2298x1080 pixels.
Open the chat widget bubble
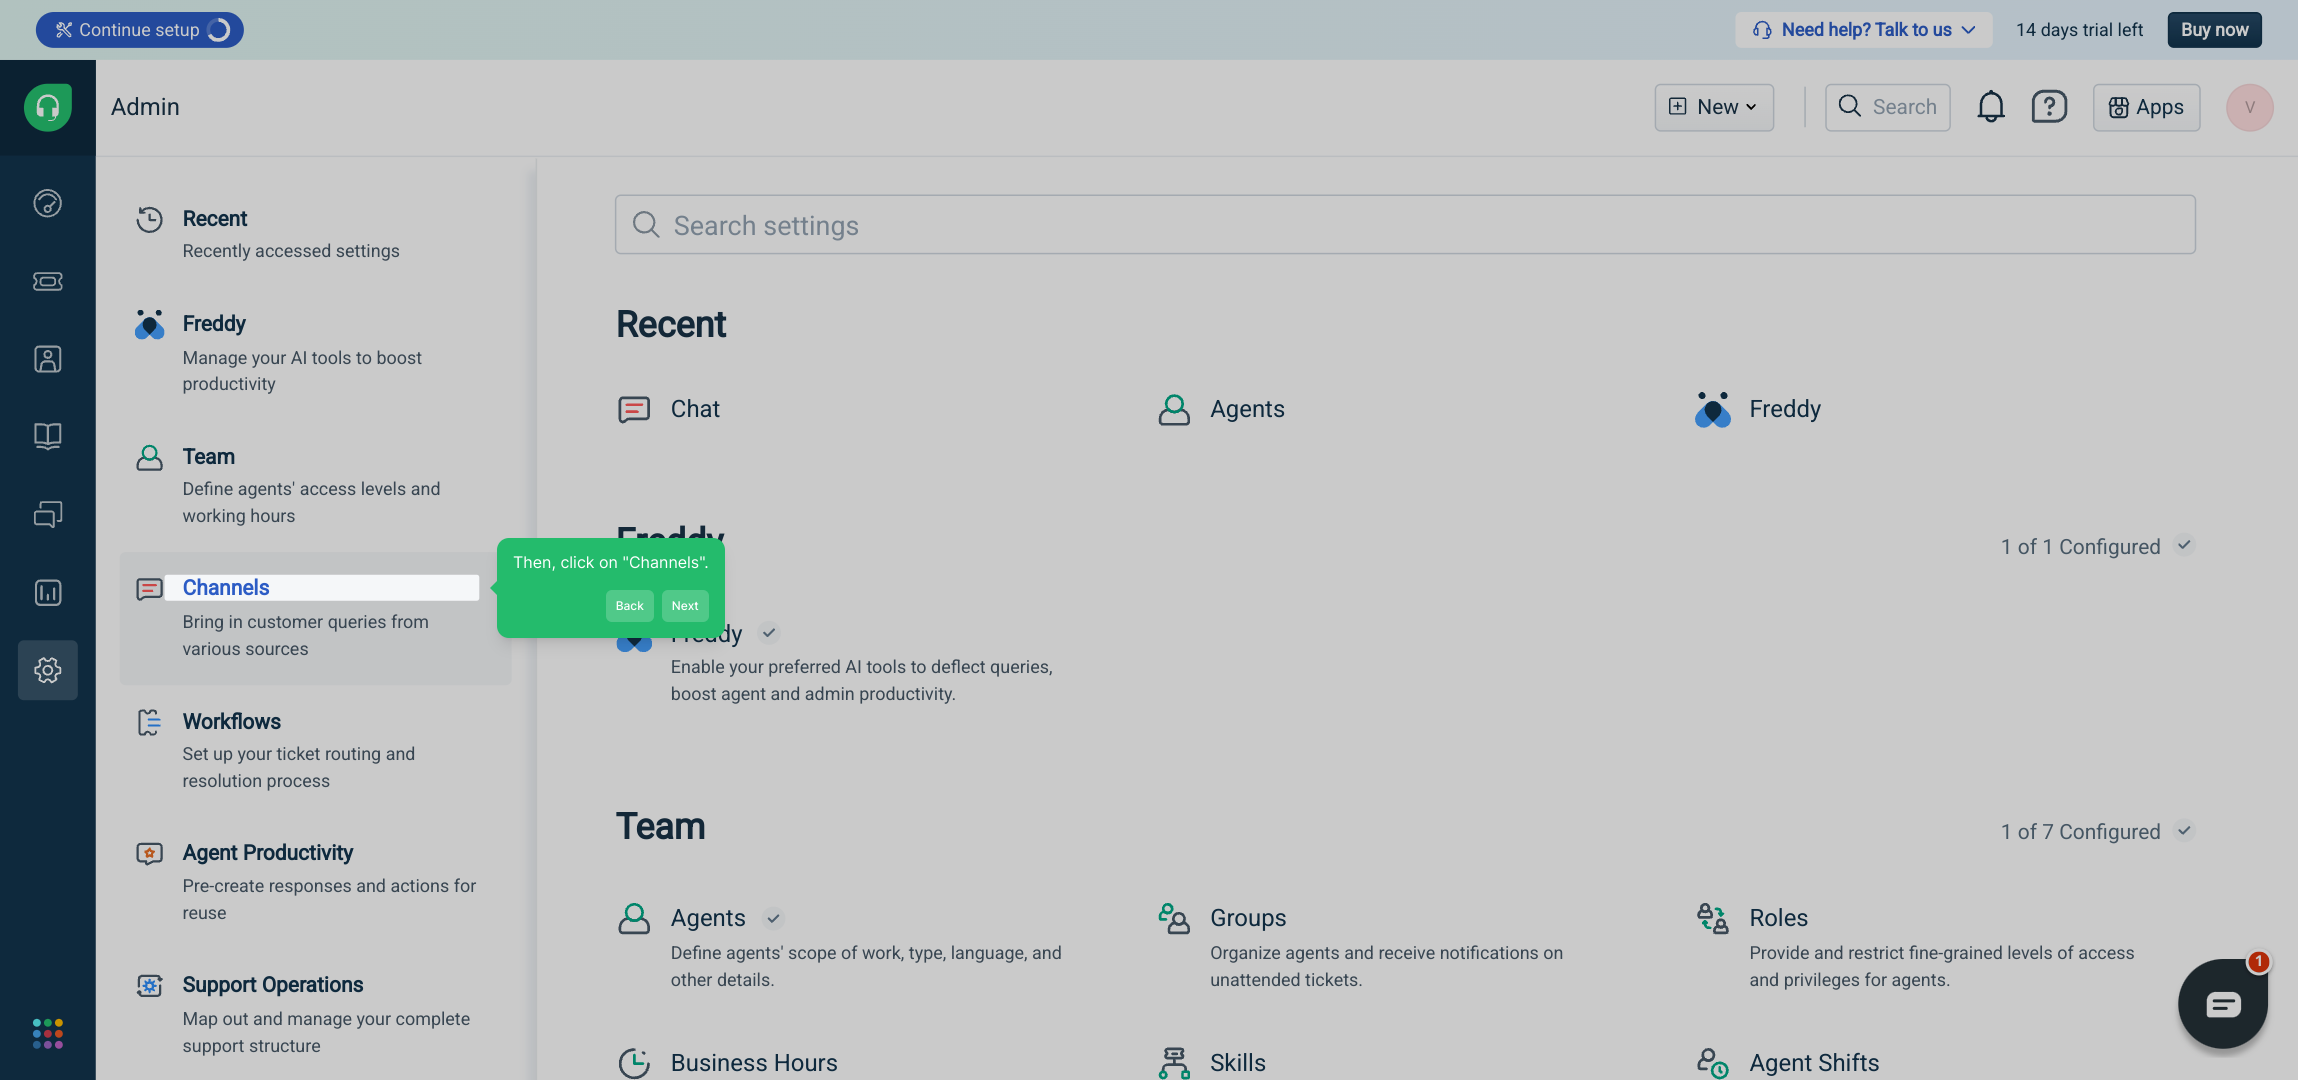pos(2222,1004)
